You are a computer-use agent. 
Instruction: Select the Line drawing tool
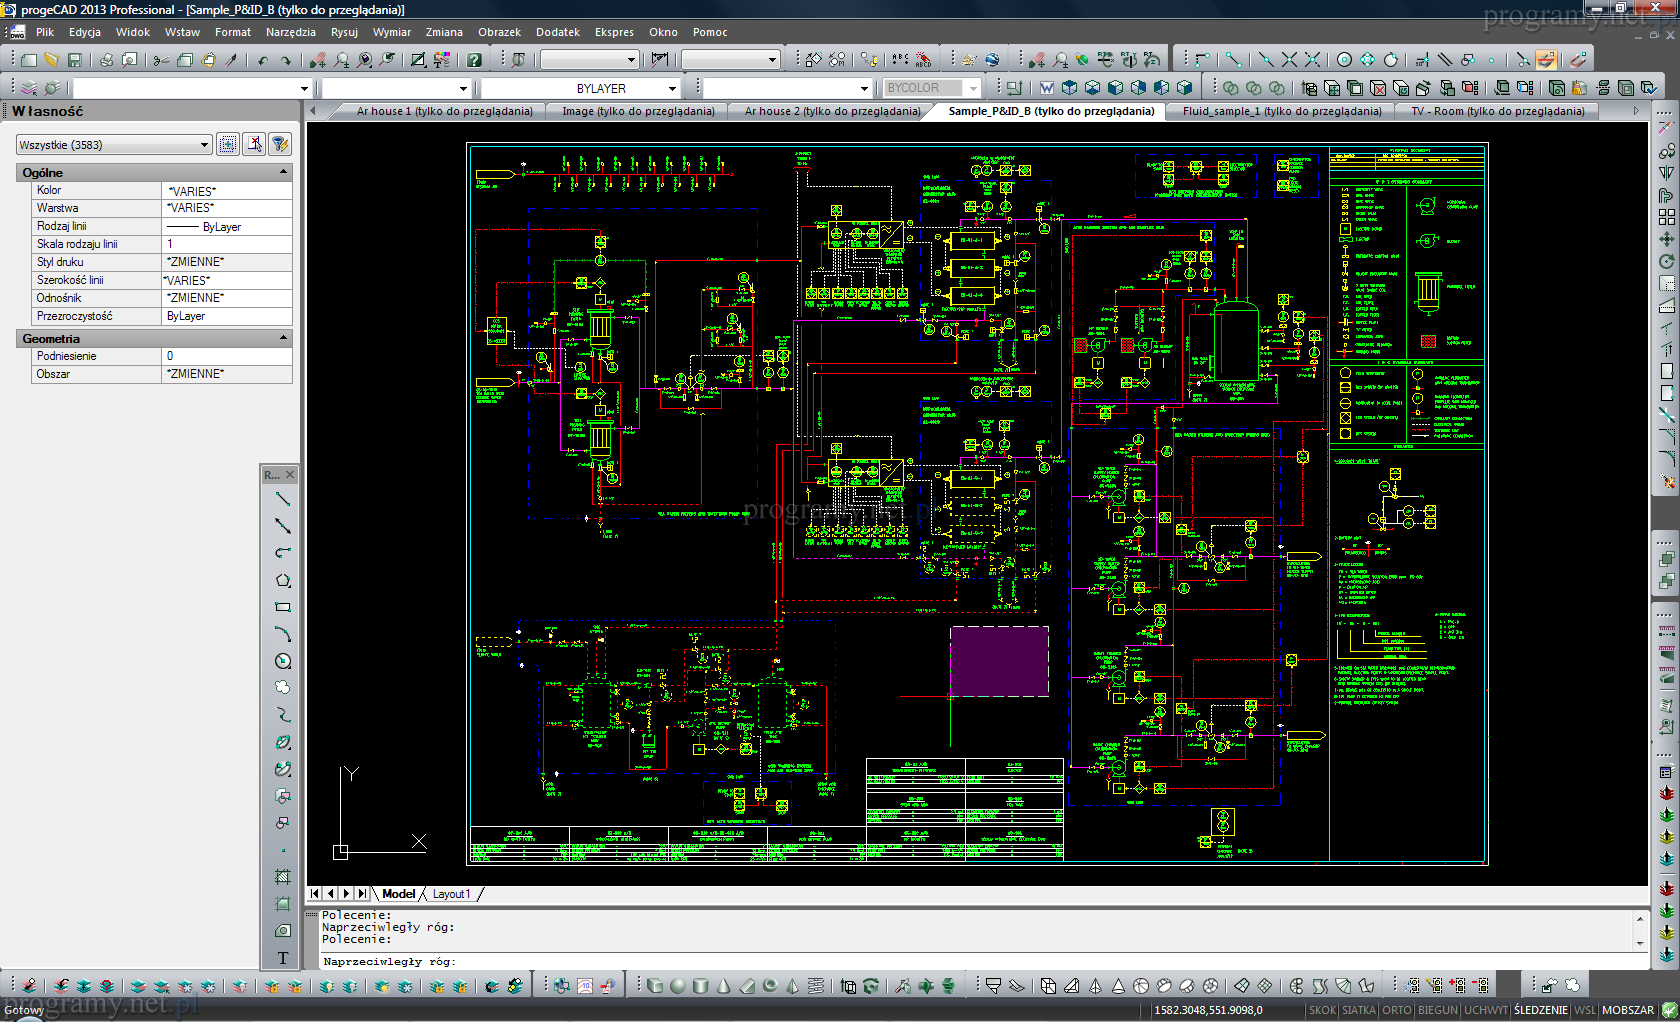pyautogui.click(x=283, y=499)
